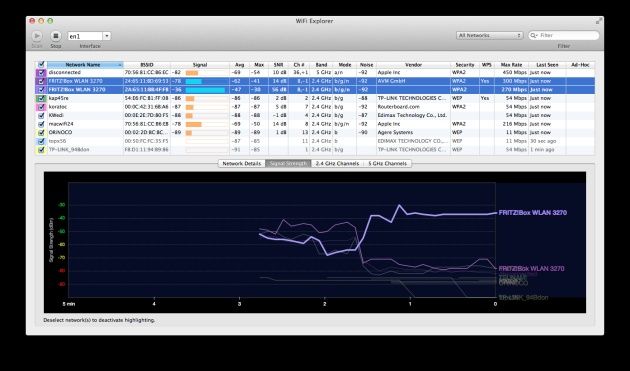This screenshot has width=630, height=371.
Task: Click the 'Edimax Technology Co., Ltd.' vendor cell
Action: [412, 115]
